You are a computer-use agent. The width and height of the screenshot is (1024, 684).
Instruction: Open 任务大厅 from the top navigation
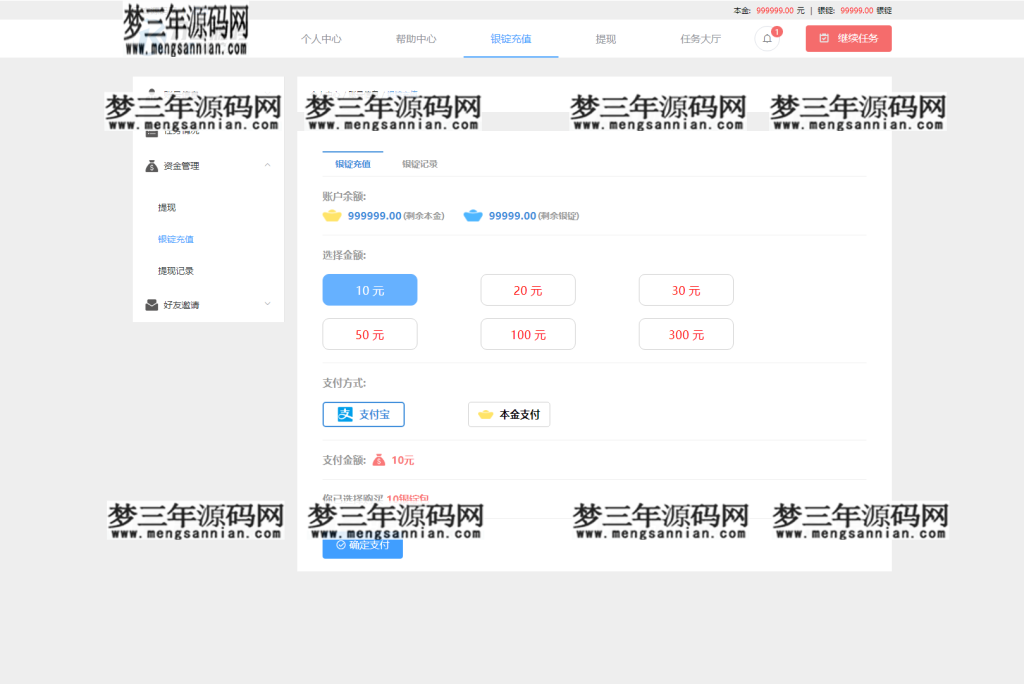coord(699,38)
